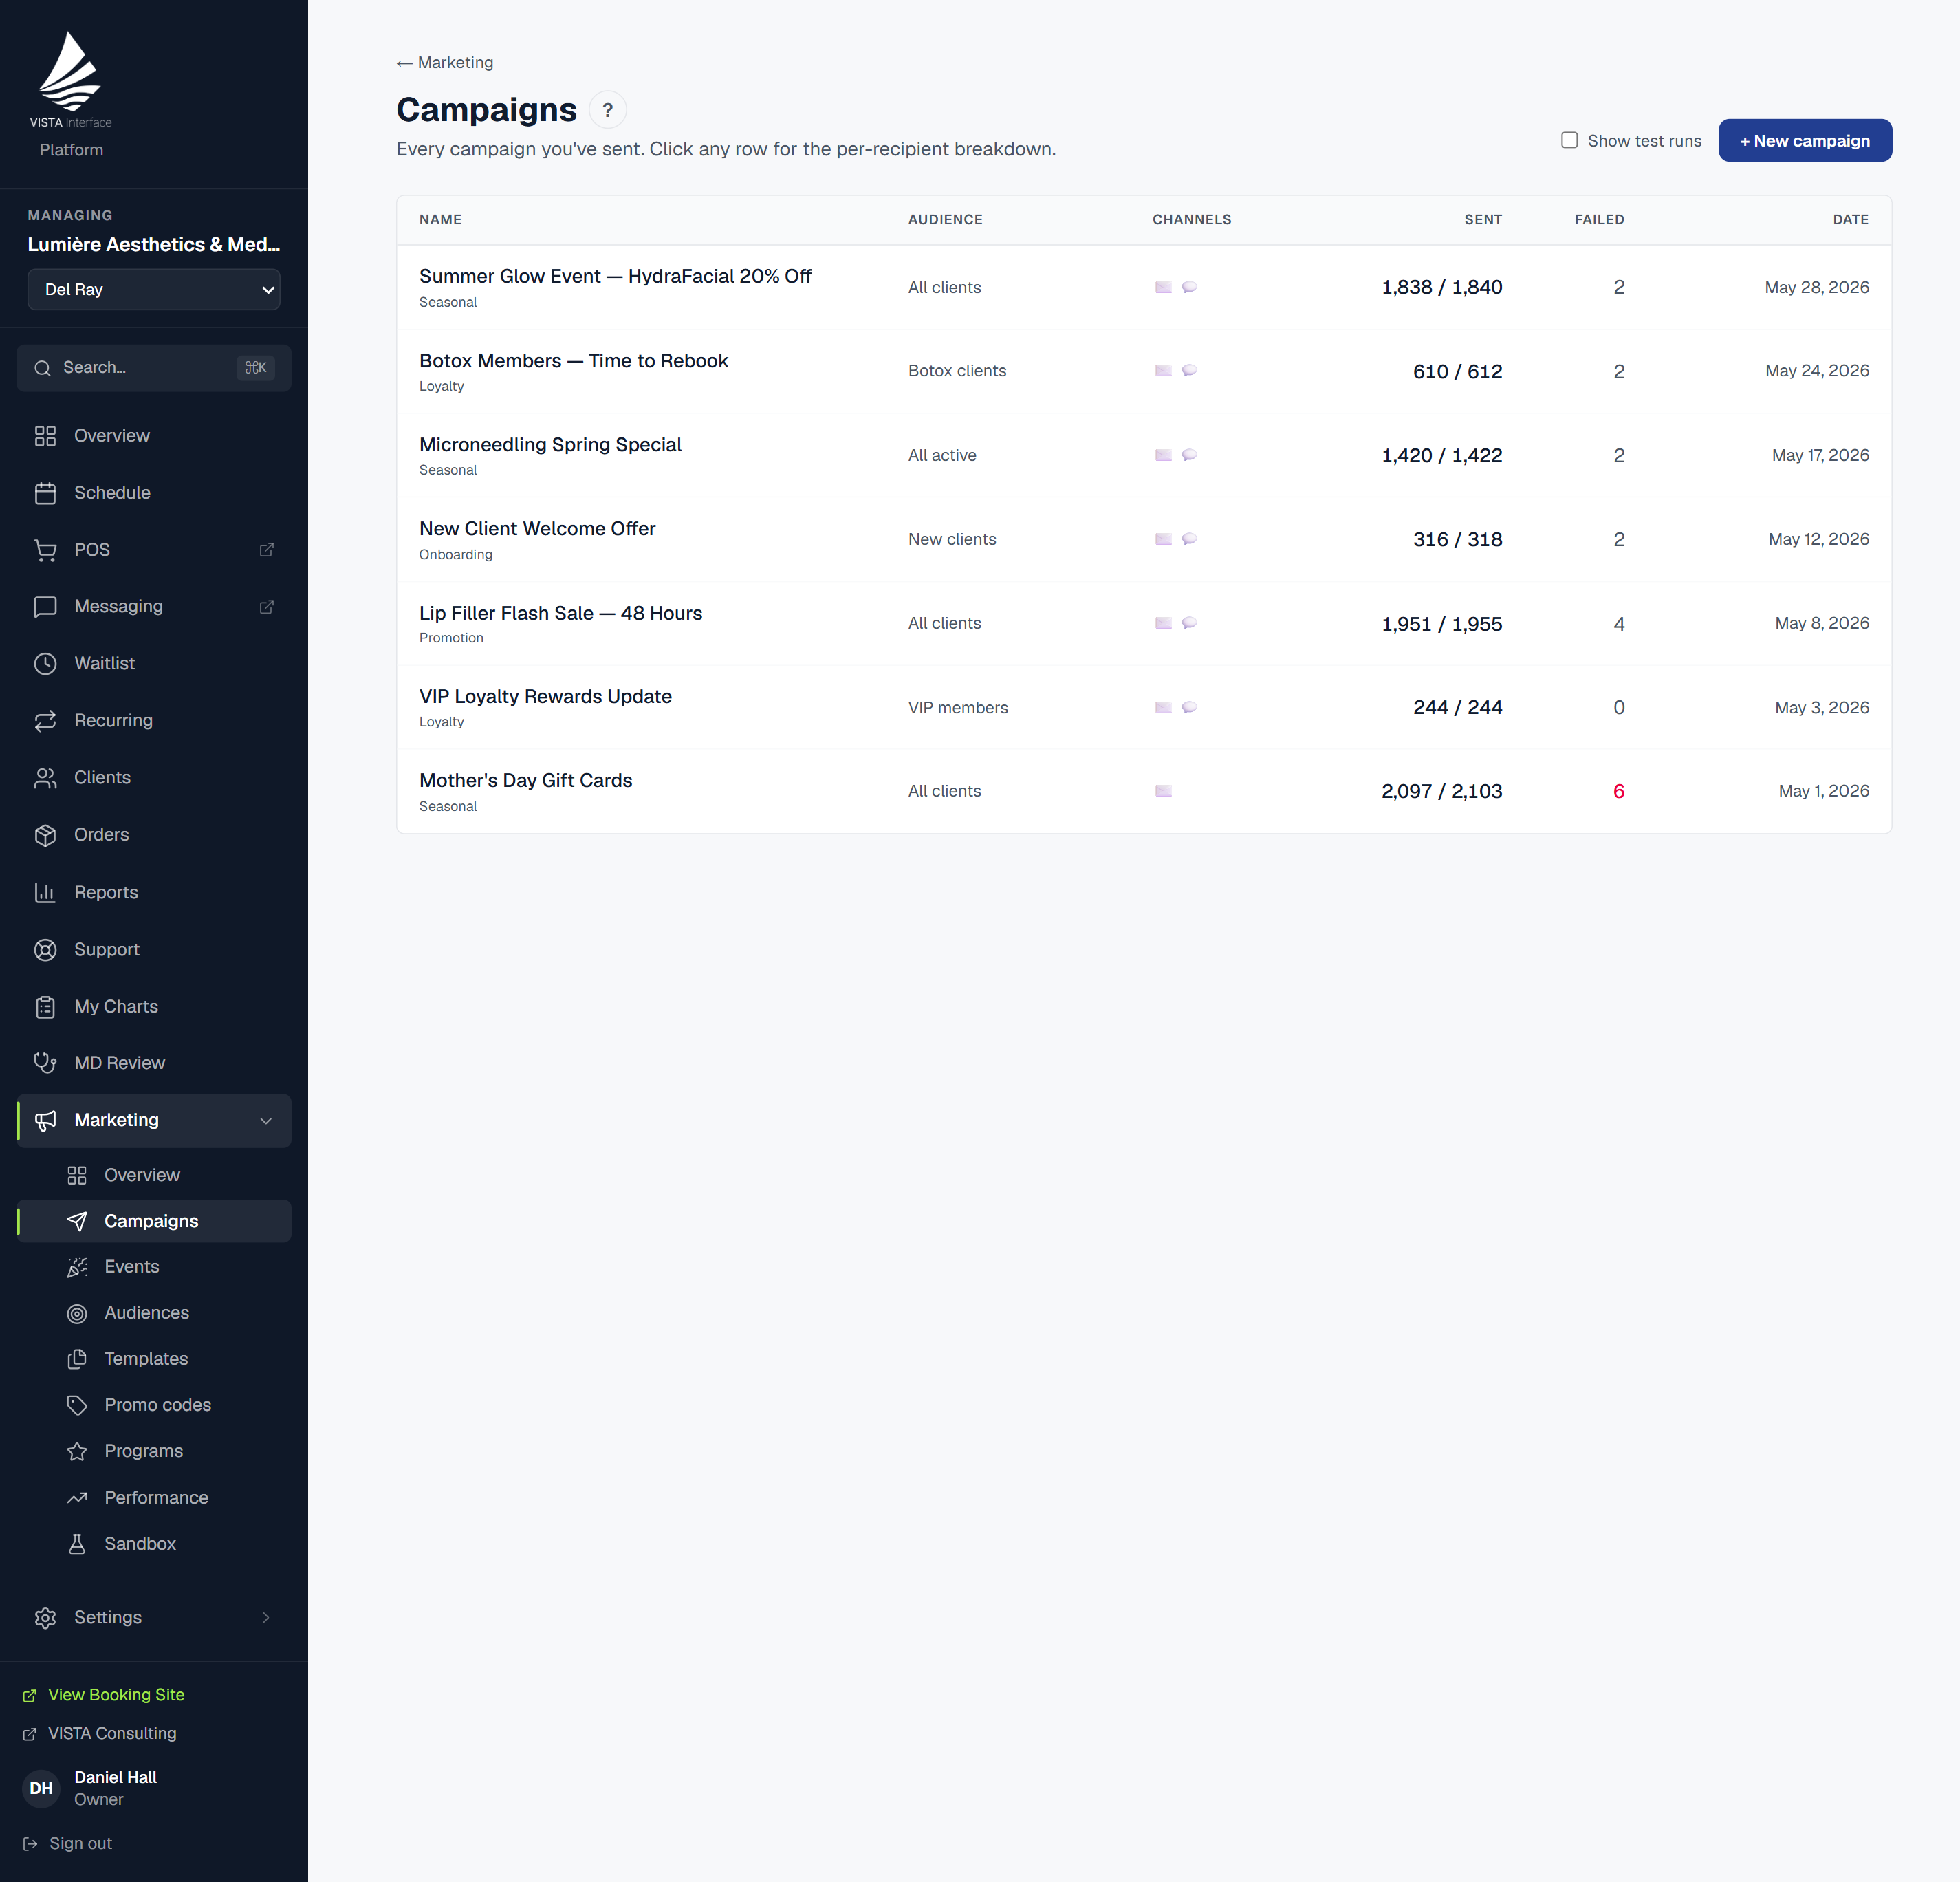The width and height of the screenshot is (1960, 1882).
Task: Click the Botox clients audience cell
Action: (x=957, y=371)
